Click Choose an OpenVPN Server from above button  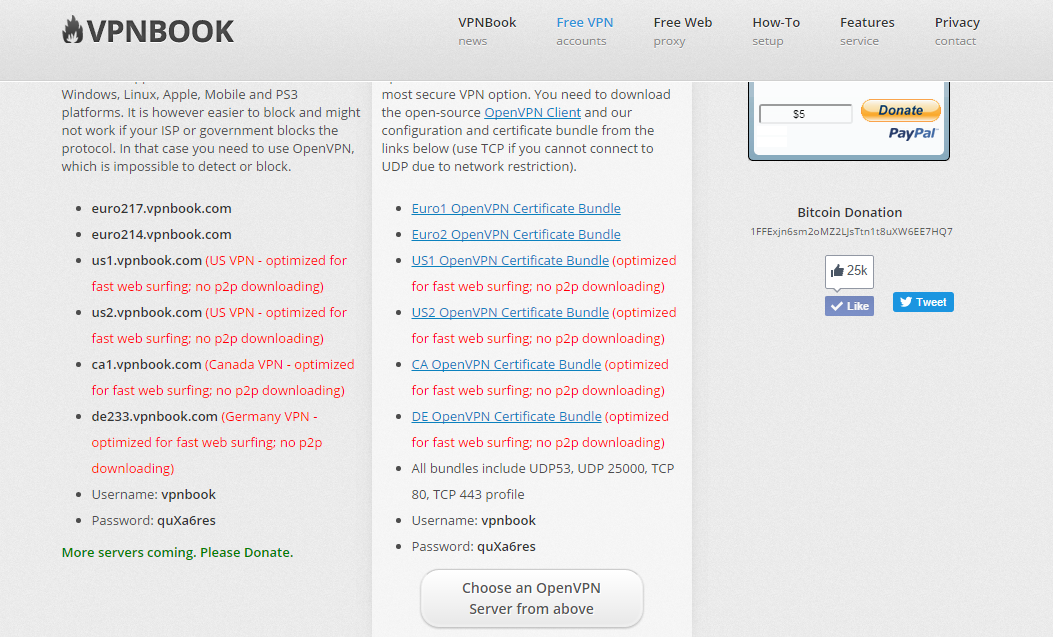(x=532, y=598)
